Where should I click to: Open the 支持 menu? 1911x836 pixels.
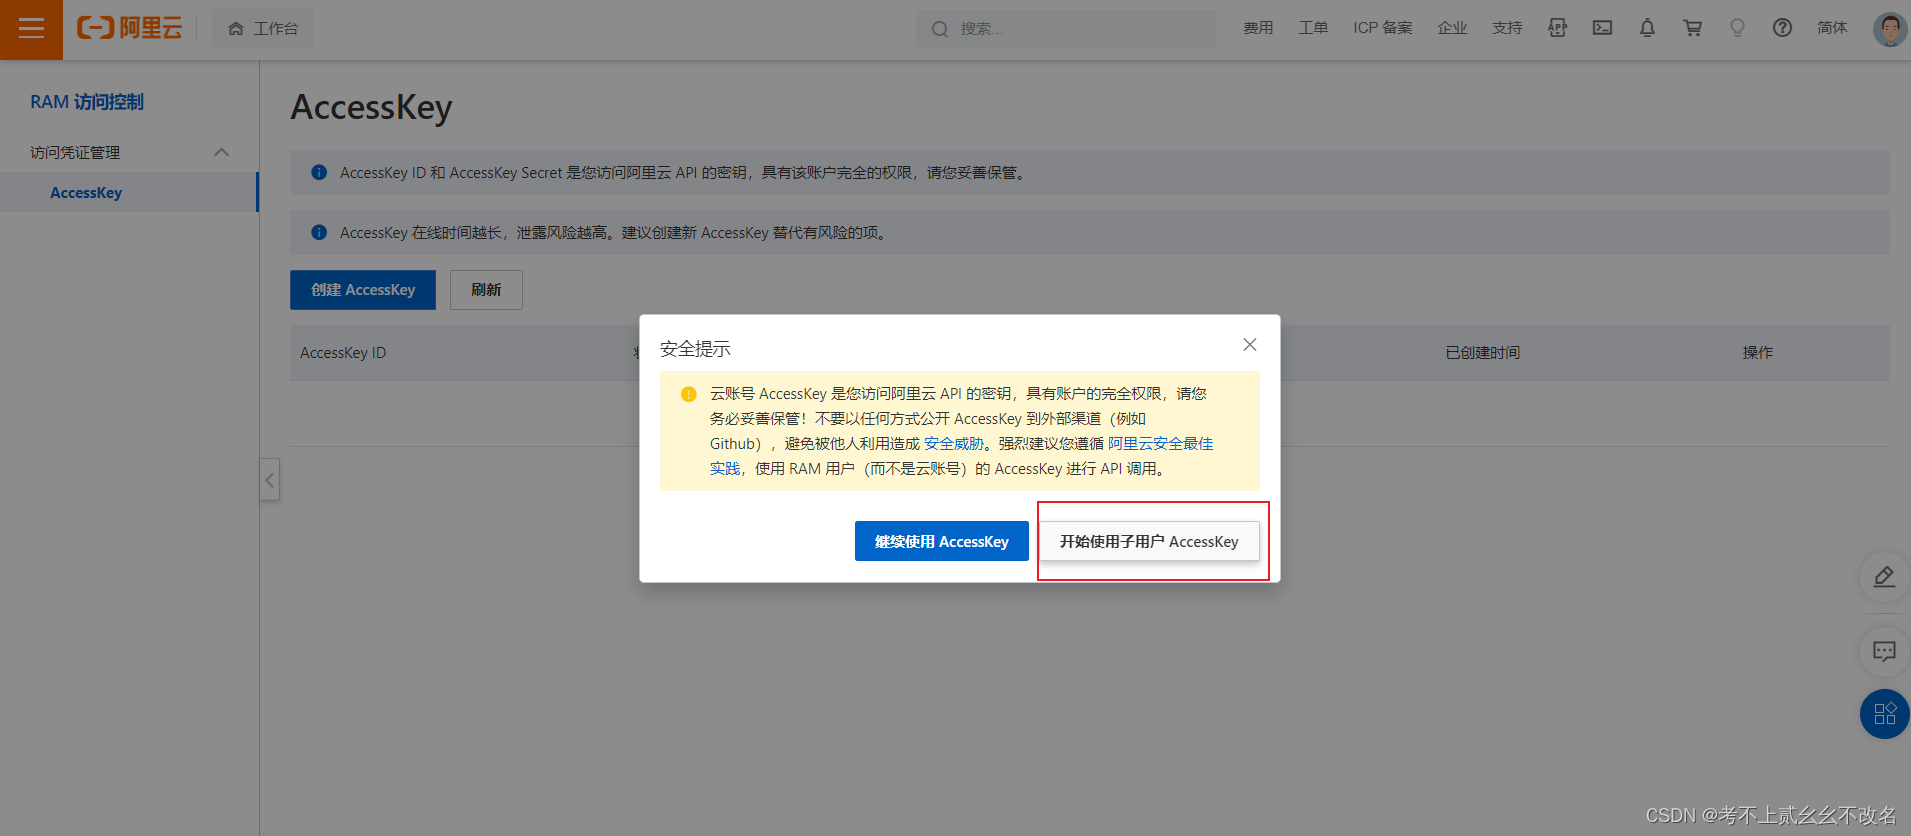pyautogui.click(x=1507, y=28)
